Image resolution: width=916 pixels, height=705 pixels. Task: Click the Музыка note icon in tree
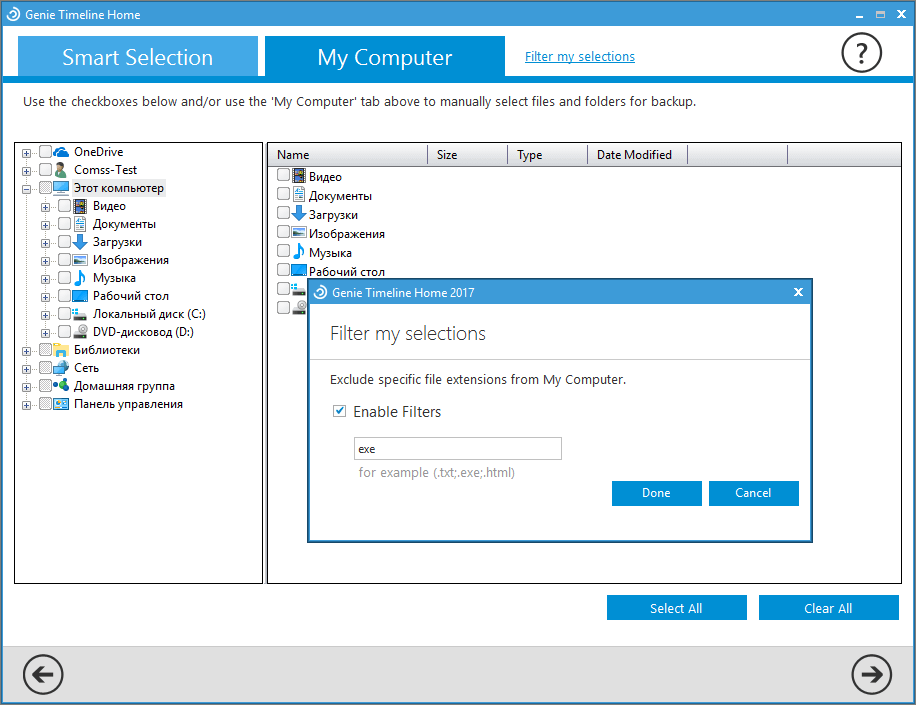click(80, 278)
